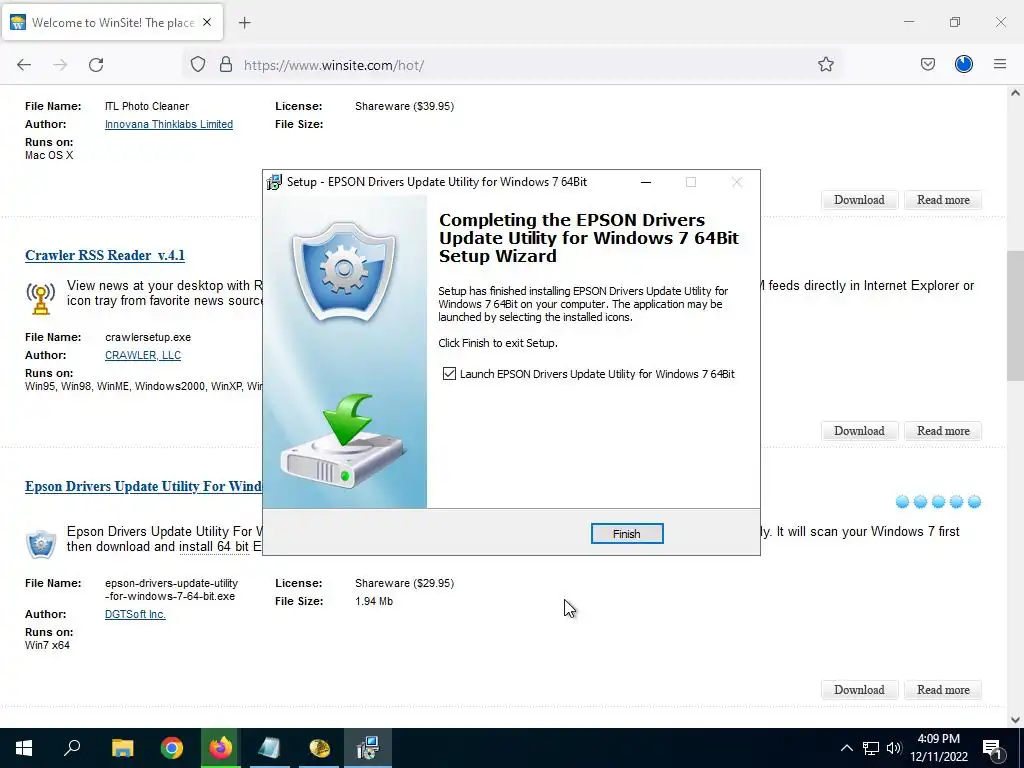Open CRAWLER, LLC author link
1024x768 pixels.
click(x=143, y=355)
